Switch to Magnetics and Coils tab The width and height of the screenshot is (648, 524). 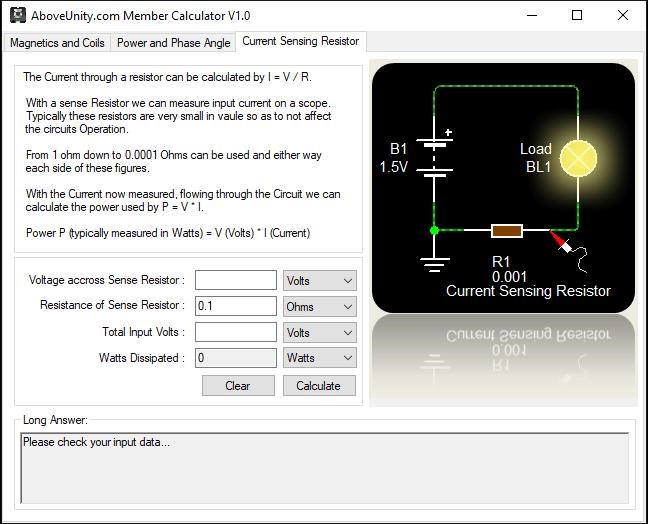[57, 43]
